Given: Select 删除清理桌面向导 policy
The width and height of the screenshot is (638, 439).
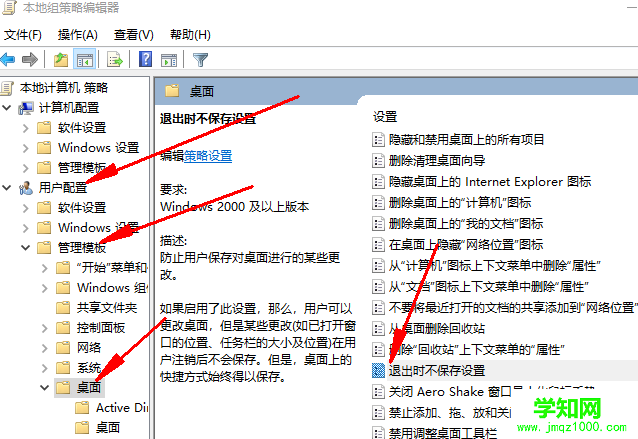Looking at the screenshot, I should tap(437, 161).
